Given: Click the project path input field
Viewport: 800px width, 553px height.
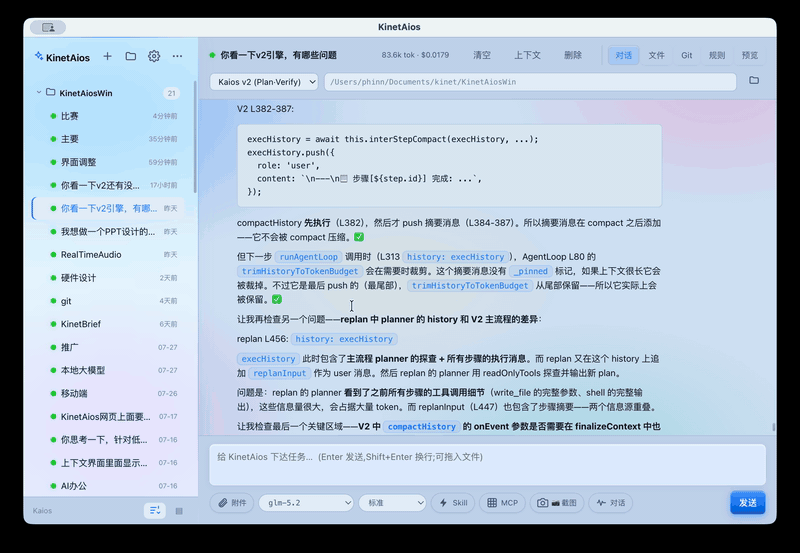Looking at the screenshot, I should click(x=530, y=82).
